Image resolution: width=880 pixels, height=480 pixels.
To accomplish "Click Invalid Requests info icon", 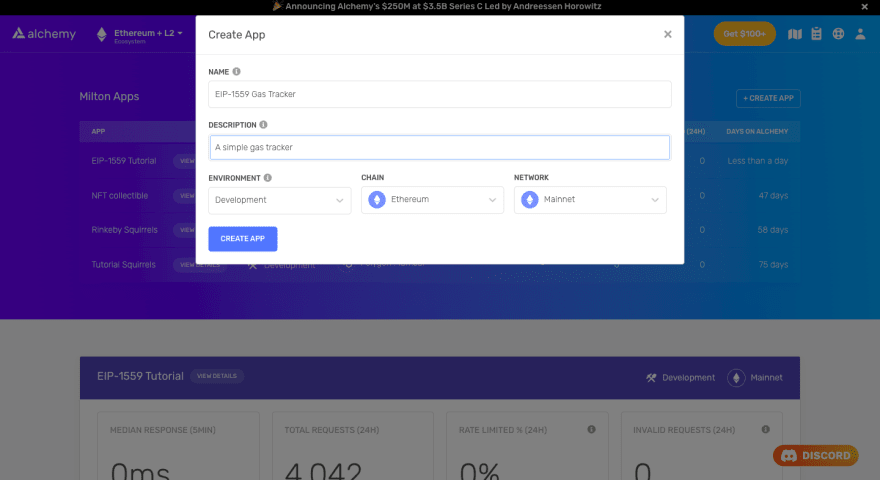I will [766, 429].
